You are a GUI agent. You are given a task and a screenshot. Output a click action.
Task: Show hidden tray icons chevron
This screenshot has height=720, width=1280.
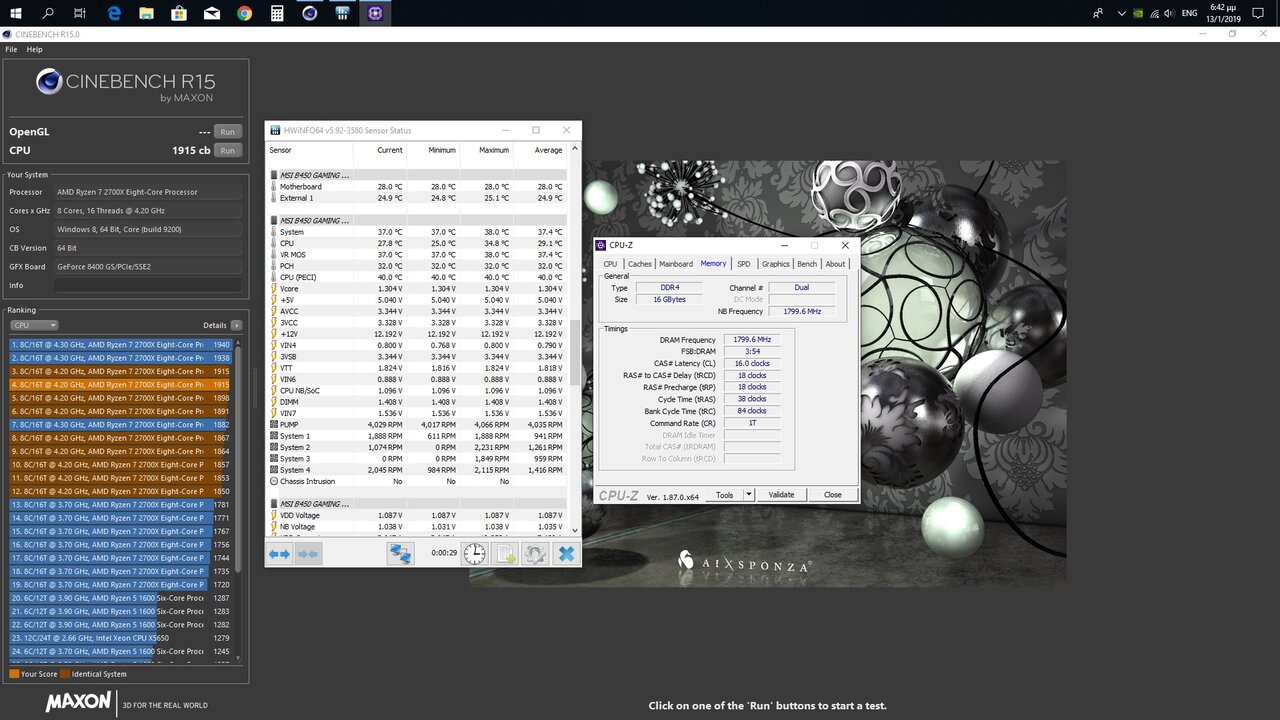1122,13
